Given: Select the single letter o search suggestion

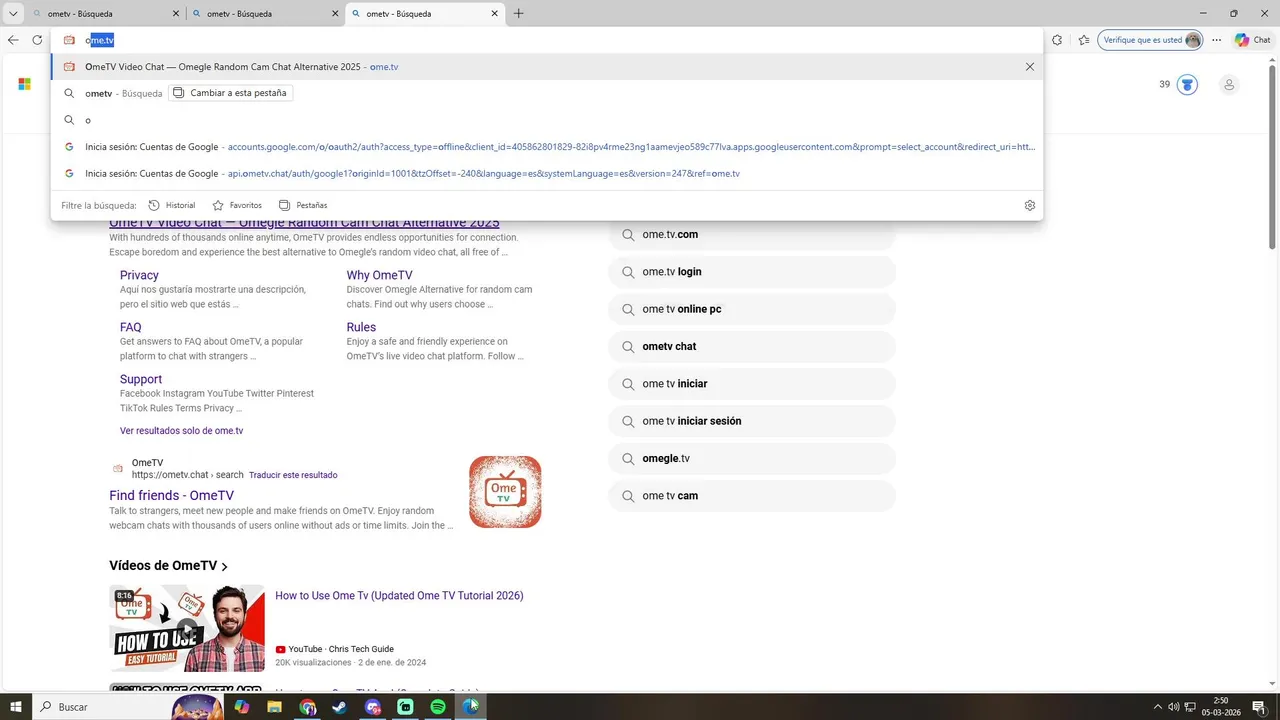Looking at the screenshot, I should (547, 120).
